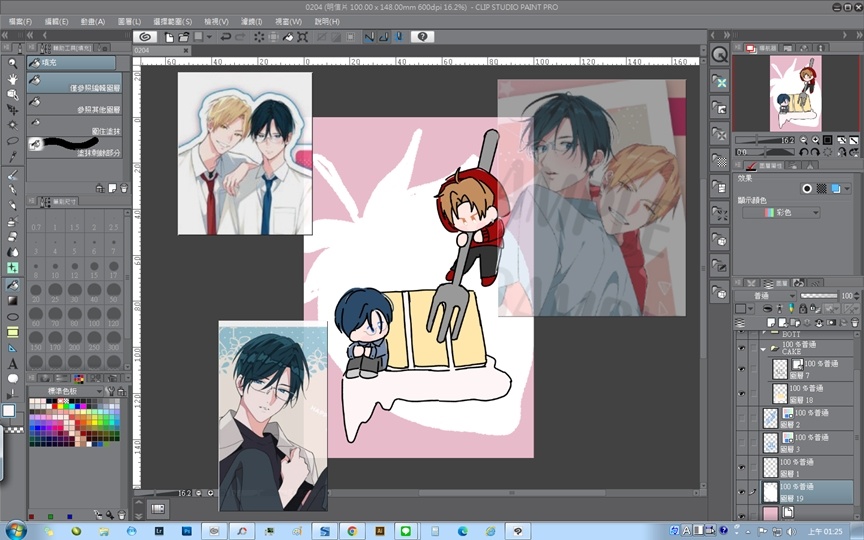This screenshot has width=864, height=540.
Task: Select the Gradient tool in the toolbox
Action: [x=12, y=301]
